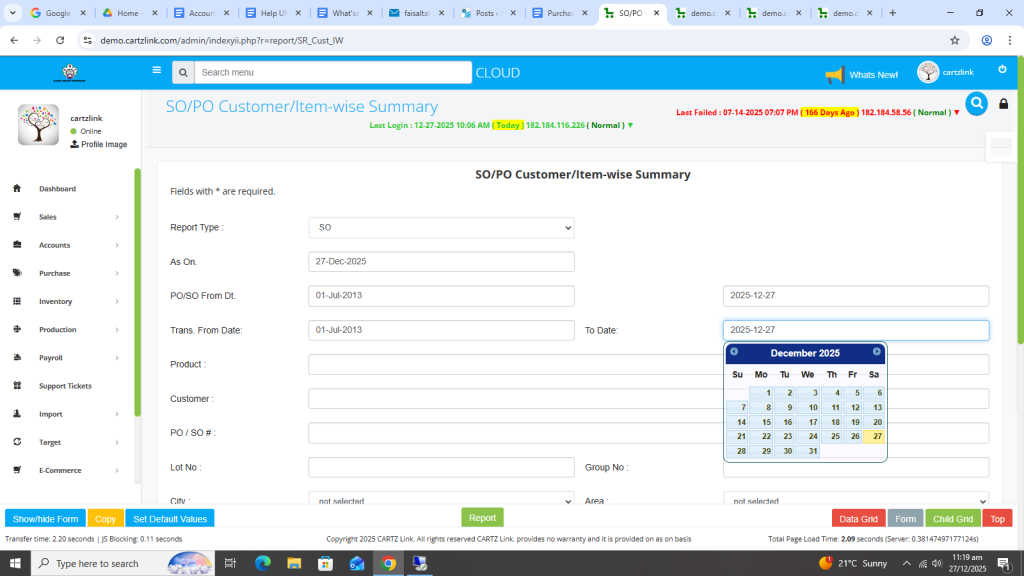Open the Dashboard menu item
This screenshot has height=576, width=1024.
[57, 189]
